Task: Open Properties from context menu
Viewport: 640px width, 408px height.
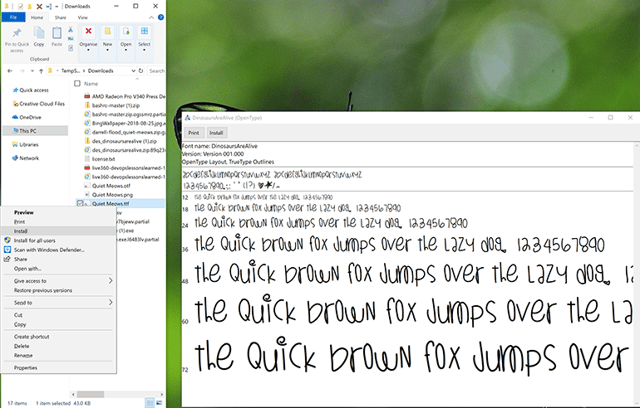Action: pos(58,368)
